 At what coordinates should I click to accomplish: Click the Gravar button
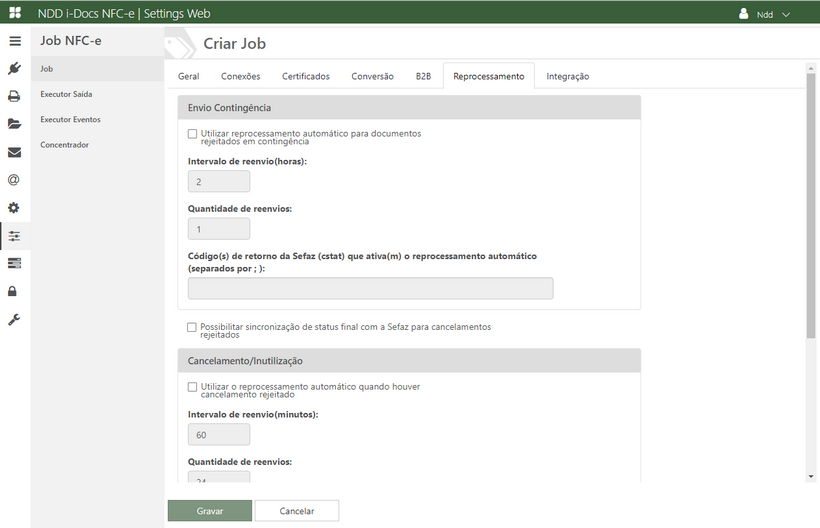[x=210, y=511]
